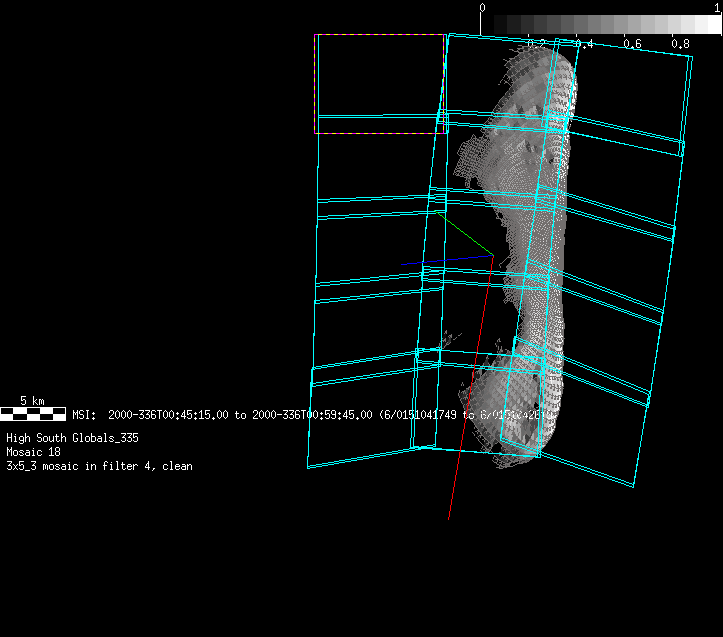Click the checkered 5 km scale bar
This screenshot has width=723, height=637.
click(x=33, y=413)
